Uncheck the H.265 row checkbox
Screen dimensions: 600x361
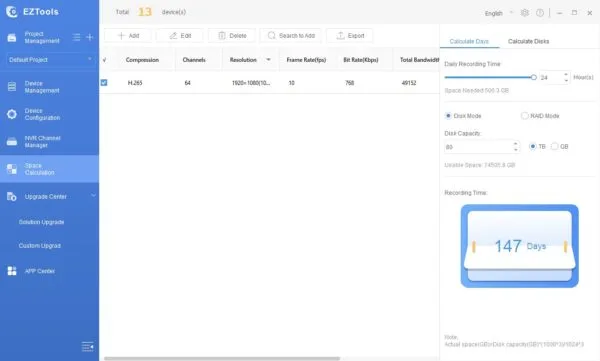pos(104,83)
